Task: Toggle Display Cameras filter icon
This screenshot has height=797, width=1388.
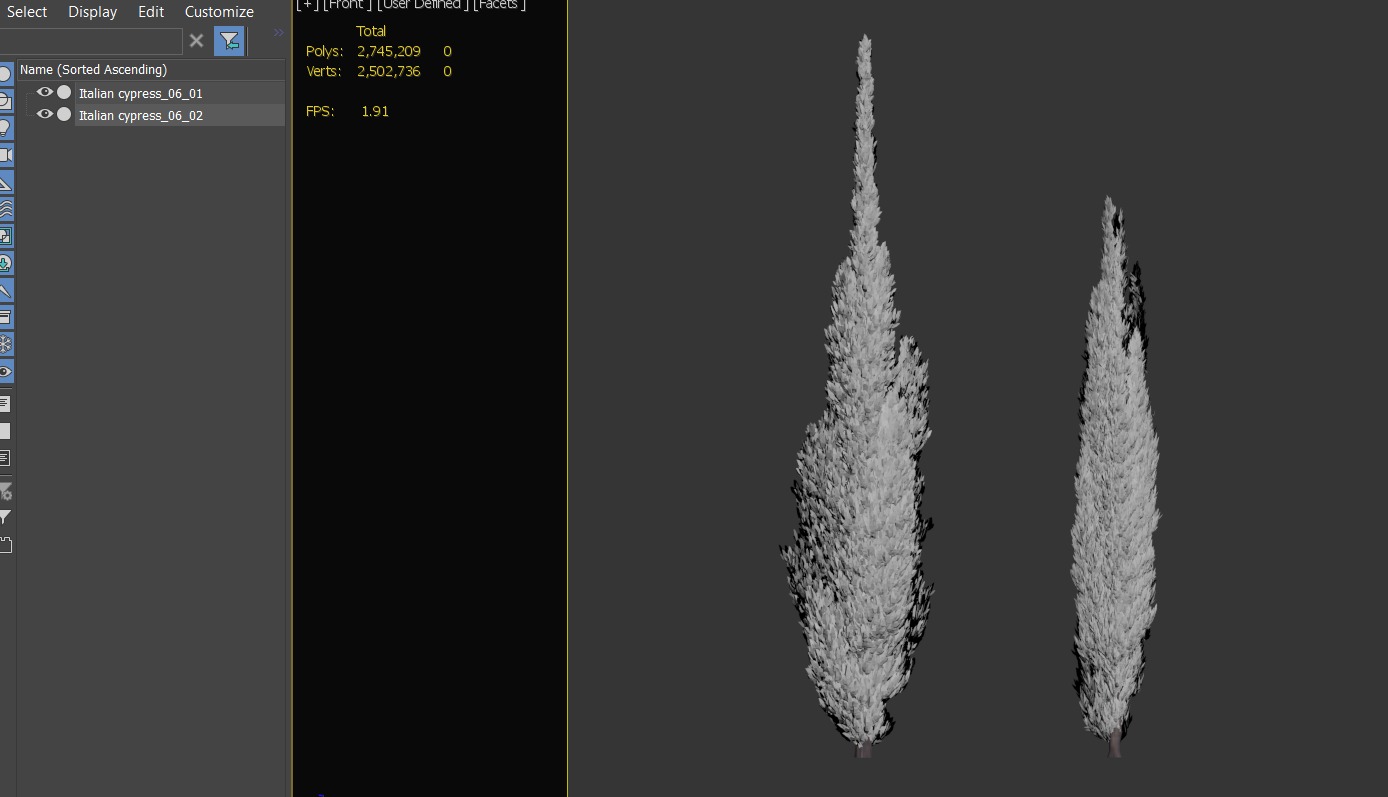Action: 5,155
